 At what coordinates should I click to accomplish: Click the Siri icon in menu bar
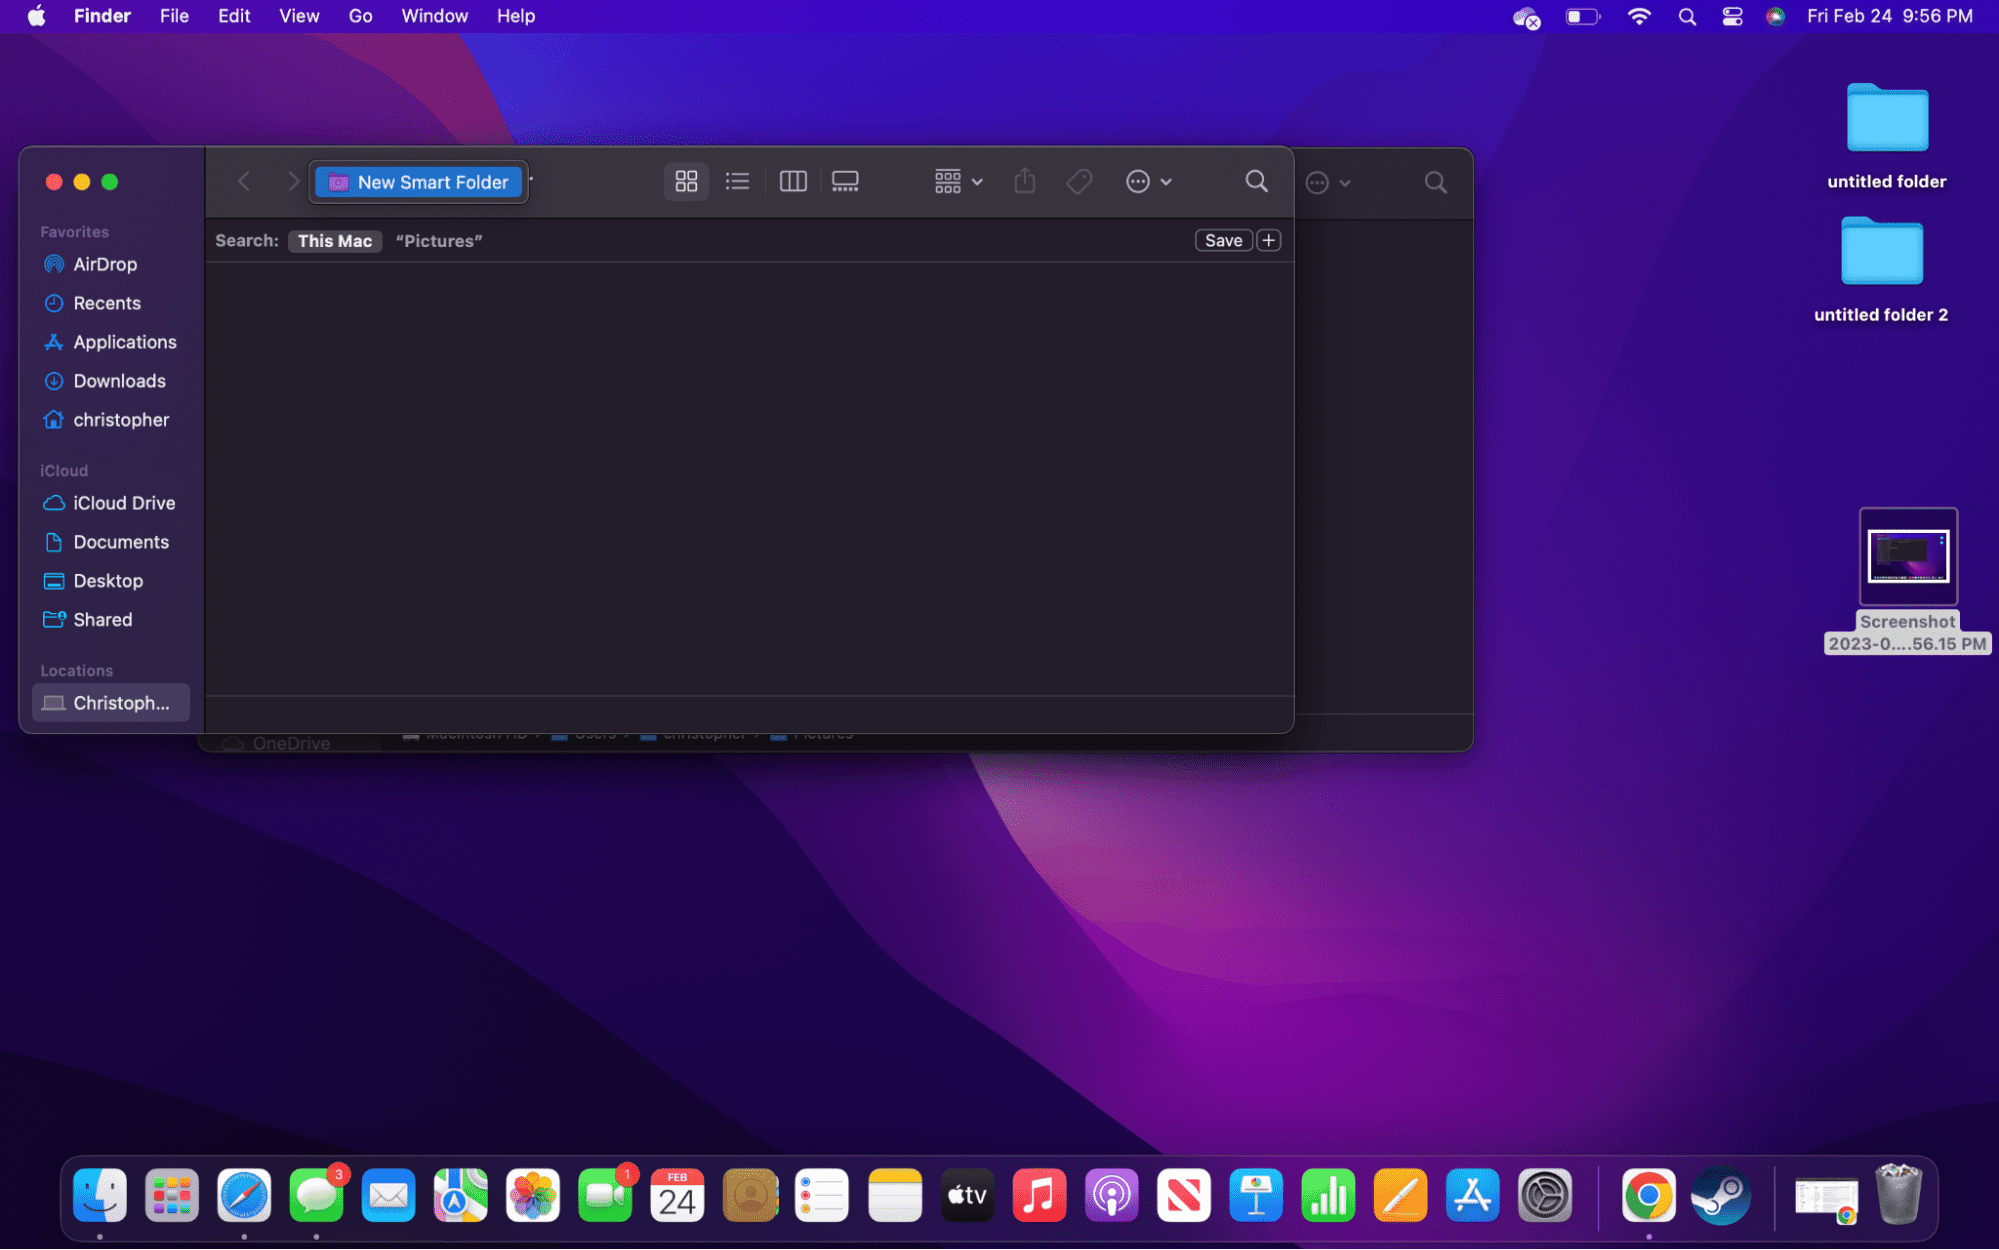[x=1775, y=16]
